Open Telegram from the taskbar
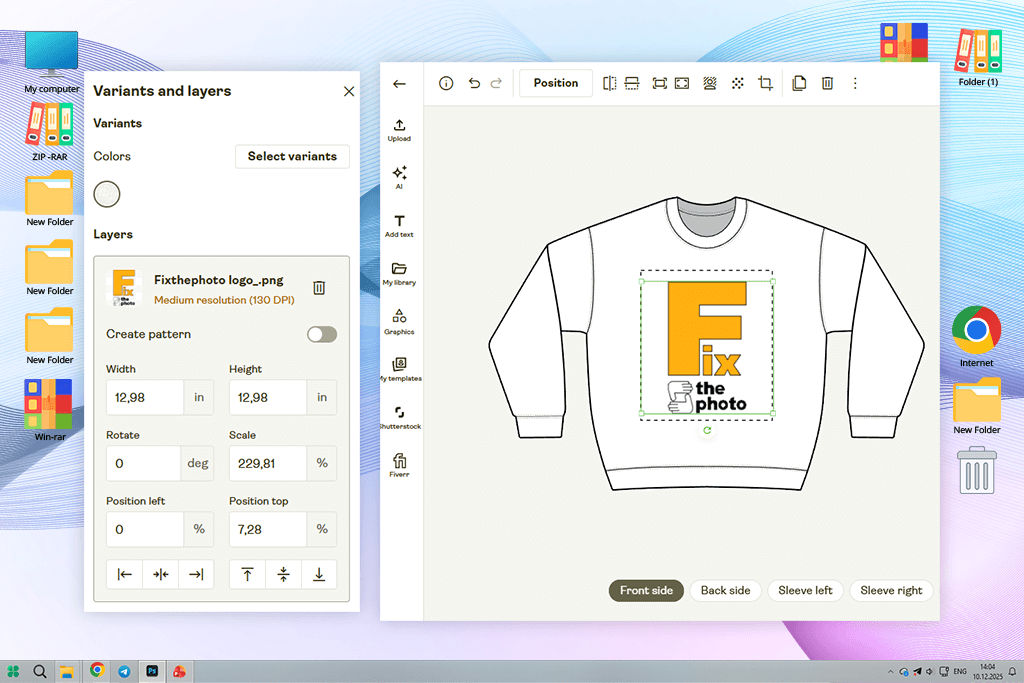 (x=124, y=671)
